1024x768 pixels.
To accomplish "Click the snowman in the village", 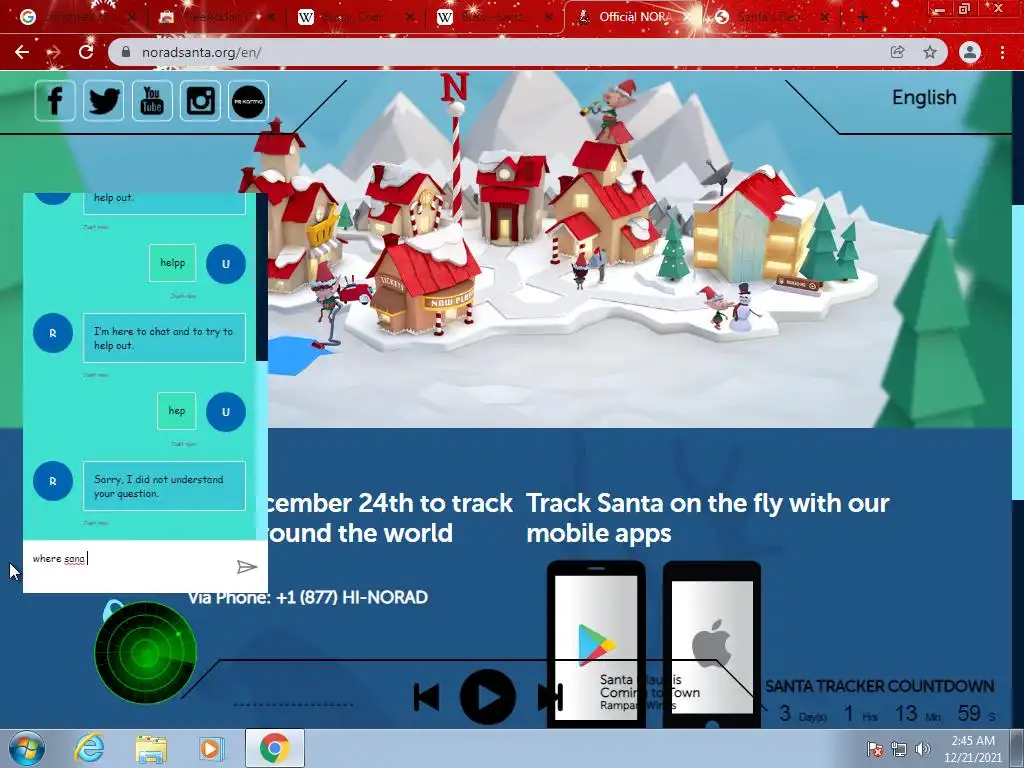I will coord(743,307).
